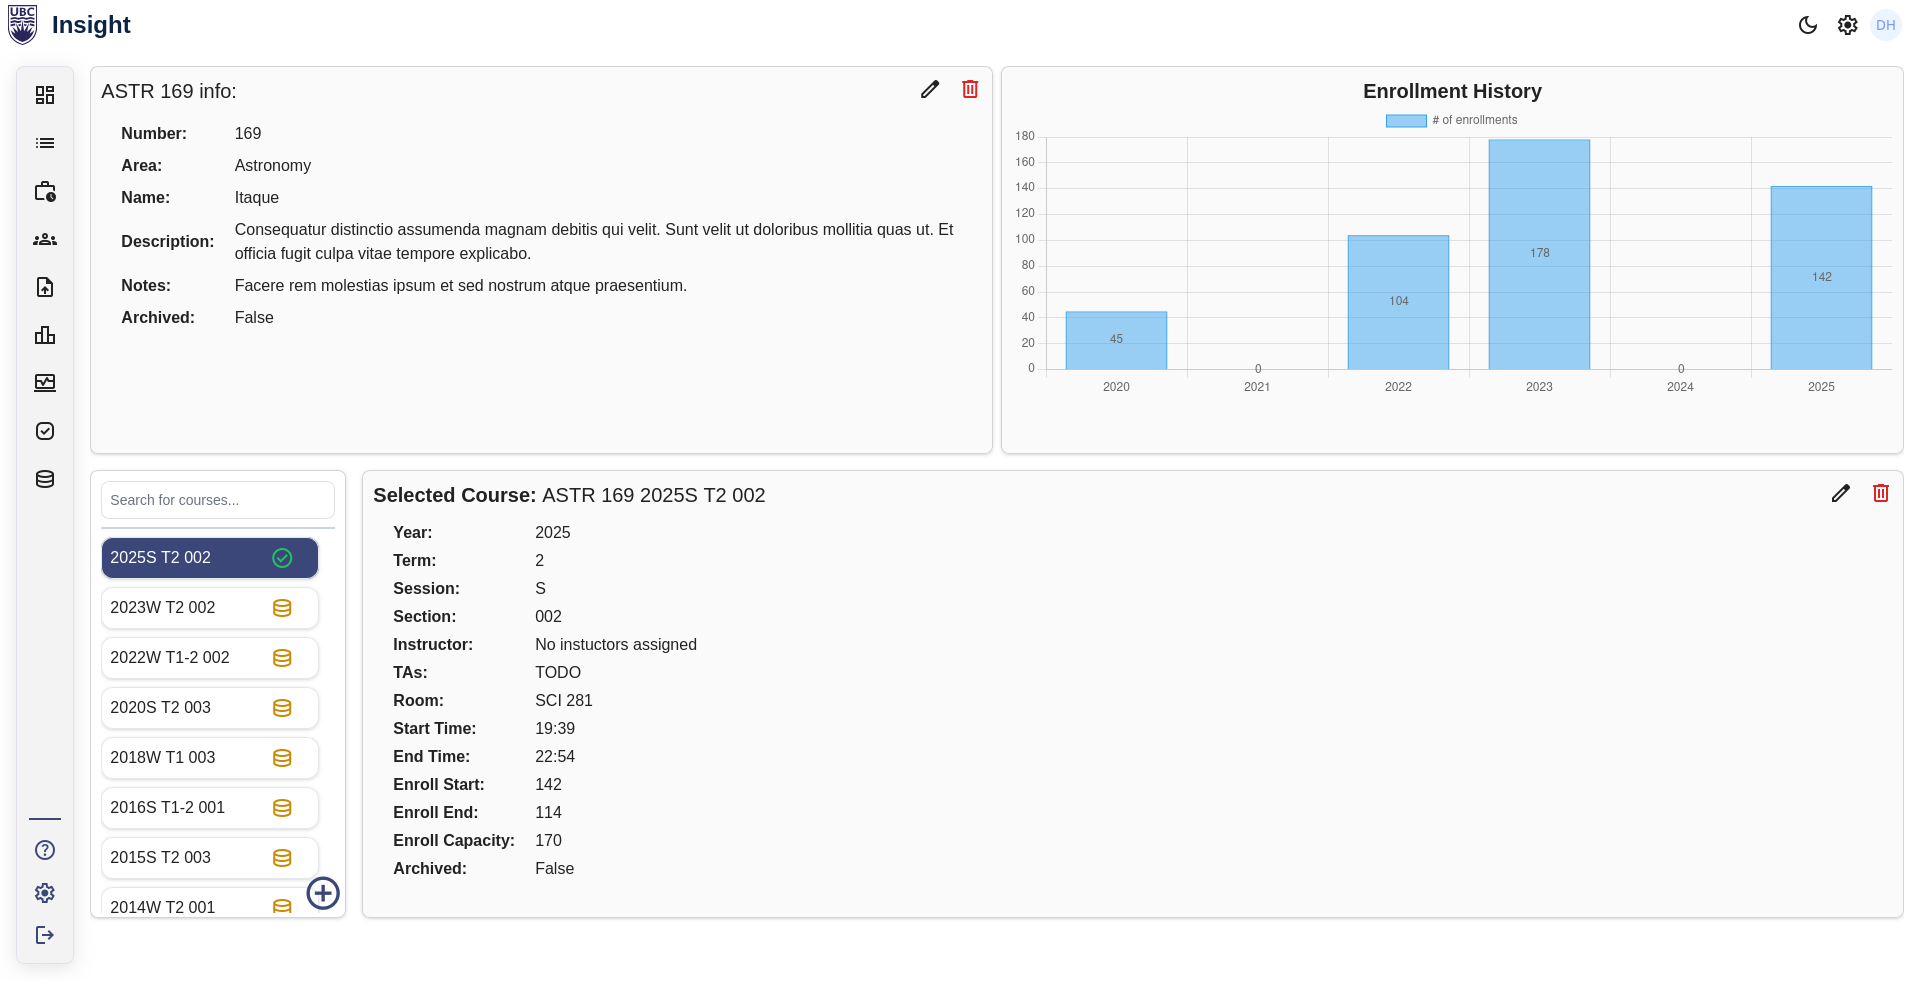The width and height of the screenshot is (1920, 995).
Task: Click the logout icon at sidebar bottom
Action: 45,935
